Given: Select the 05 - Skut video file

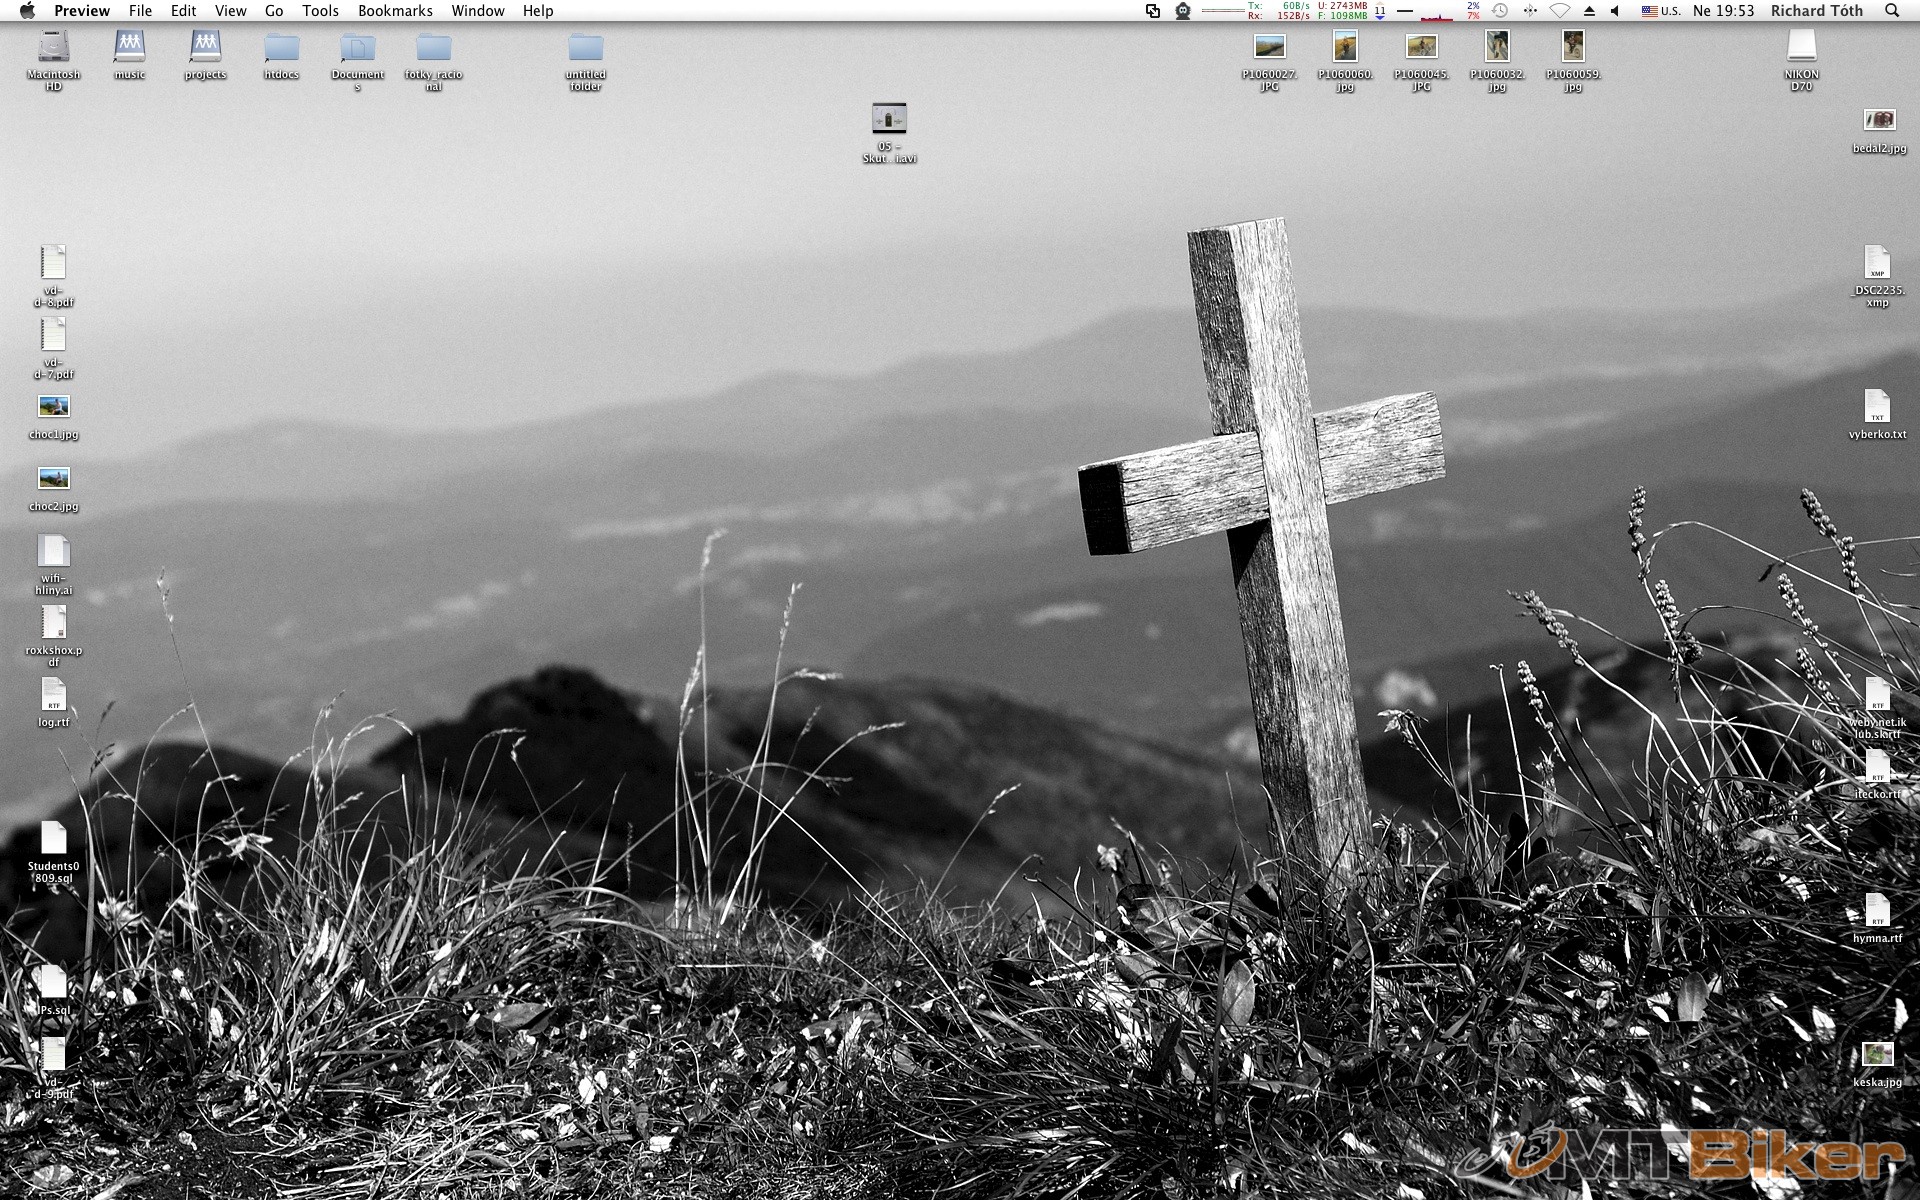Looking at the screenshot, I should 889,119.
